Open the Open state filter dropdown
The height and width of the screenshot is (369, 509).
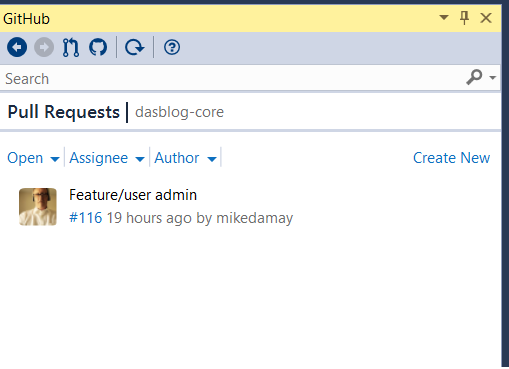pos(33,158)
